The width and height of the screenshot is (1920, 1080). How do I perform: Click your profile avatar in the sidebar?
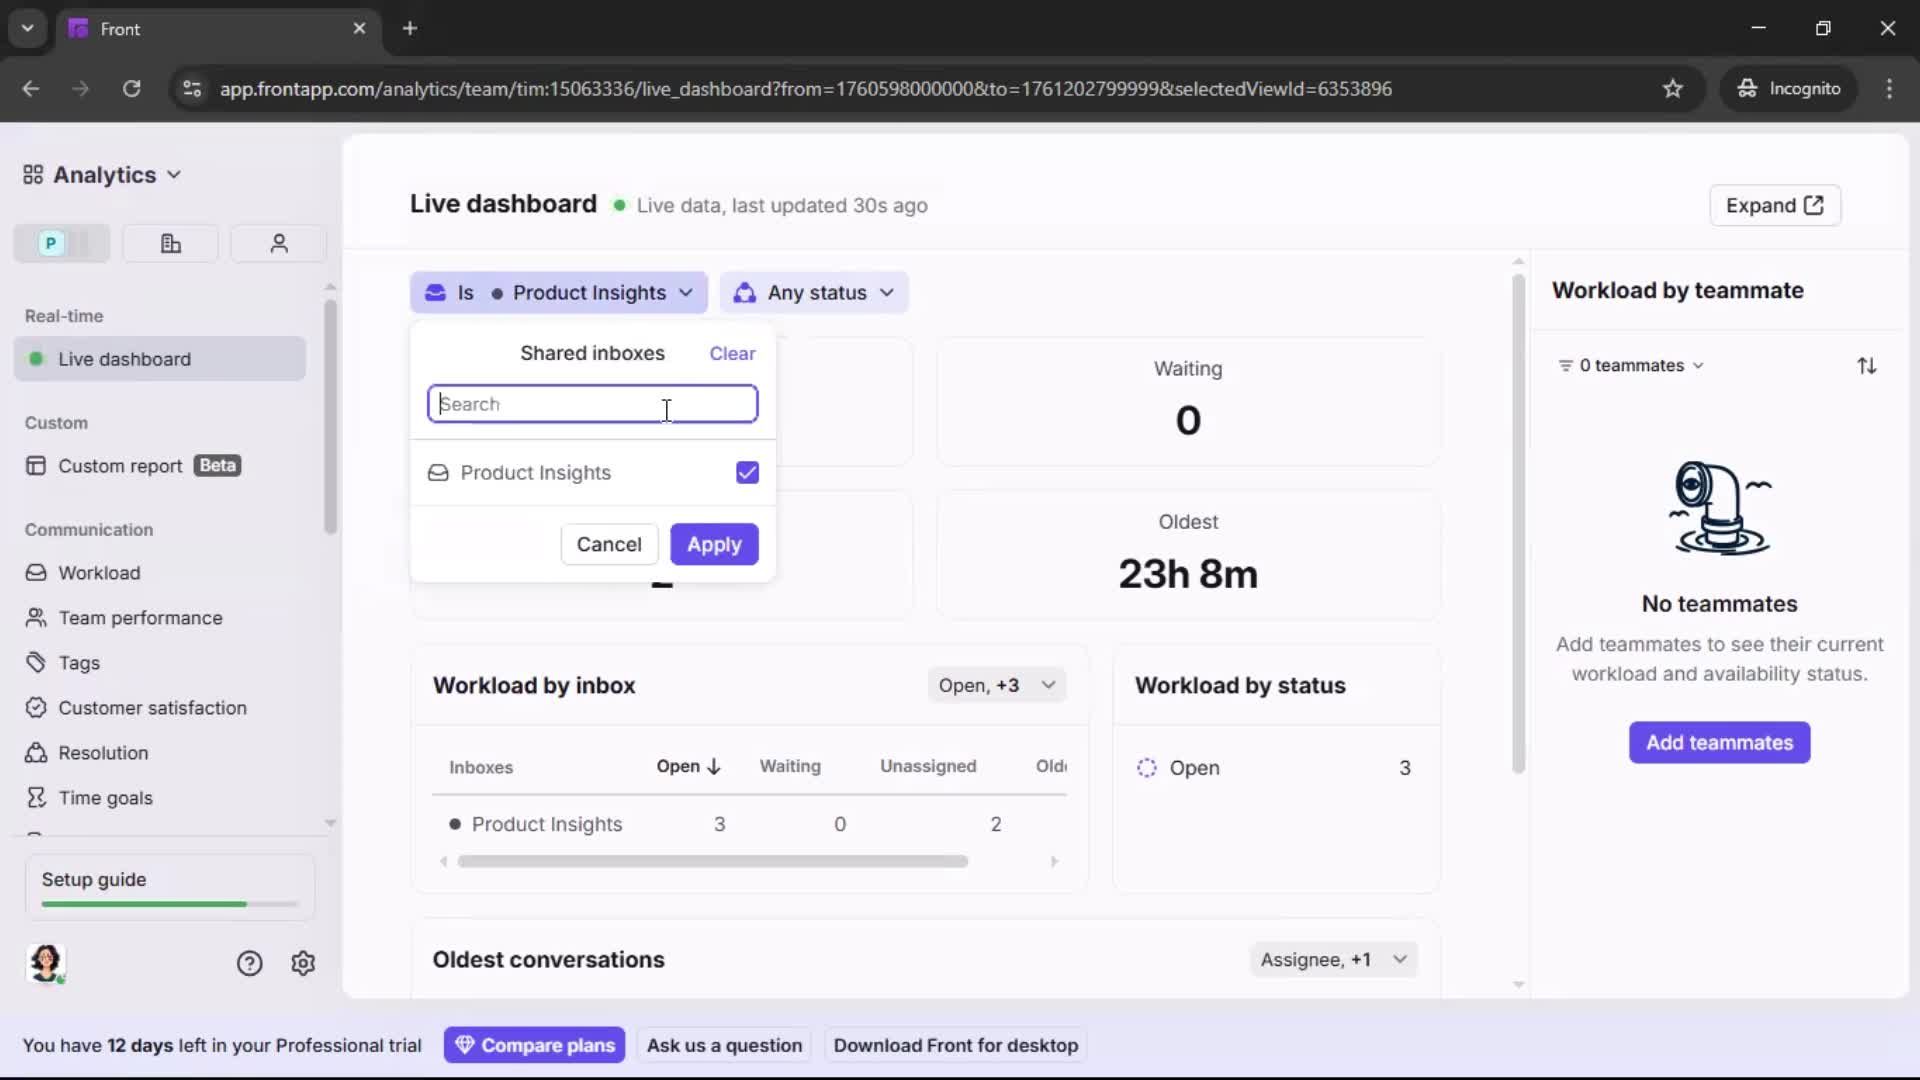(47, 963)
